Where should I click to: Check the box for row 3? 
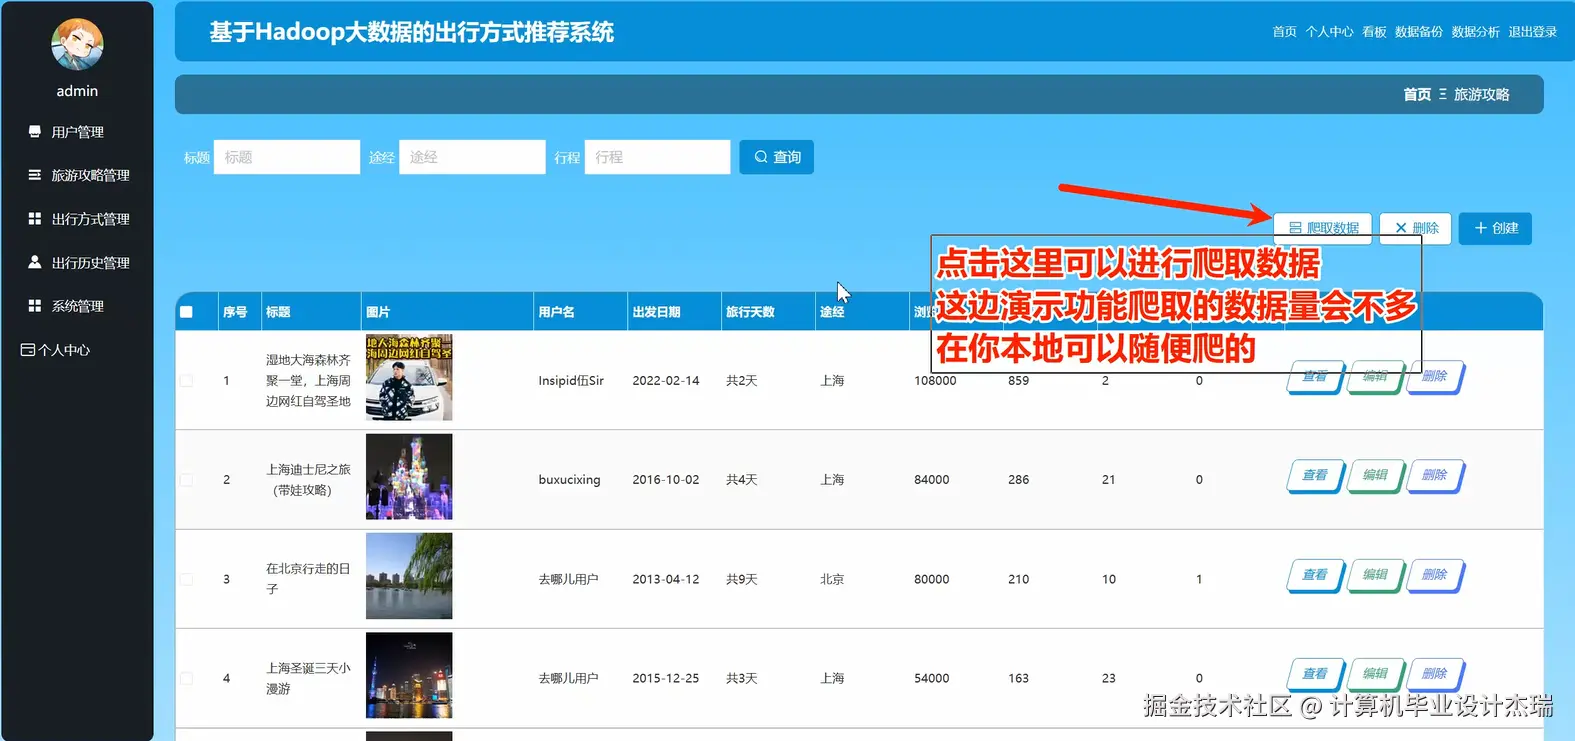[x=186, y=579]
